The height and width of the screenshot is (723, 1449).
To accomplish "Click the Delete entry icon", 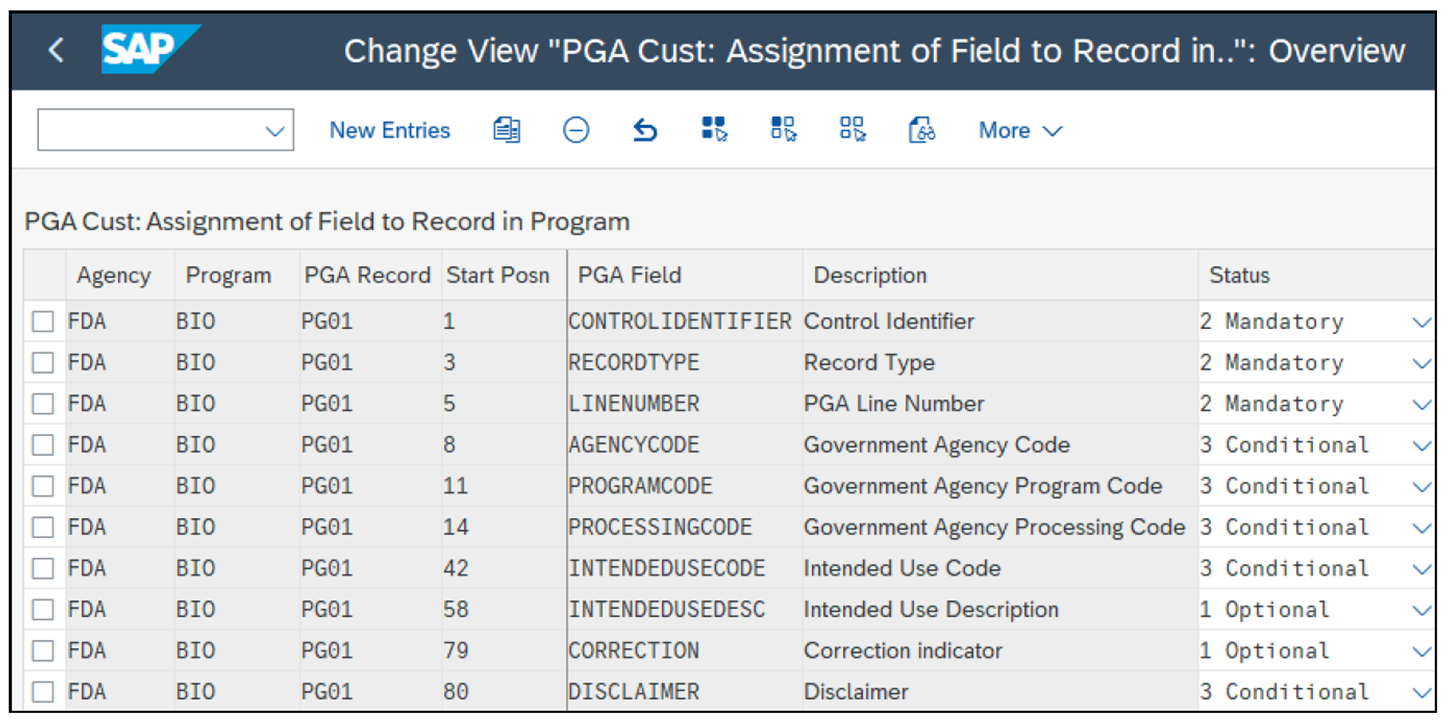I will [575, 129].
